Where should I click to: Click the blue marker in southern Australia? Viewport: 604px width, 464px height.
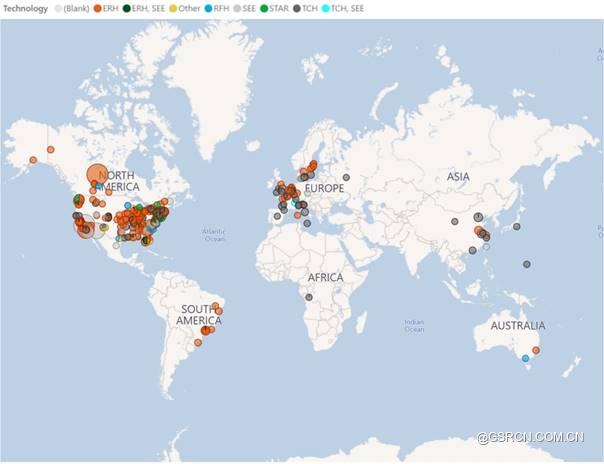524,358
